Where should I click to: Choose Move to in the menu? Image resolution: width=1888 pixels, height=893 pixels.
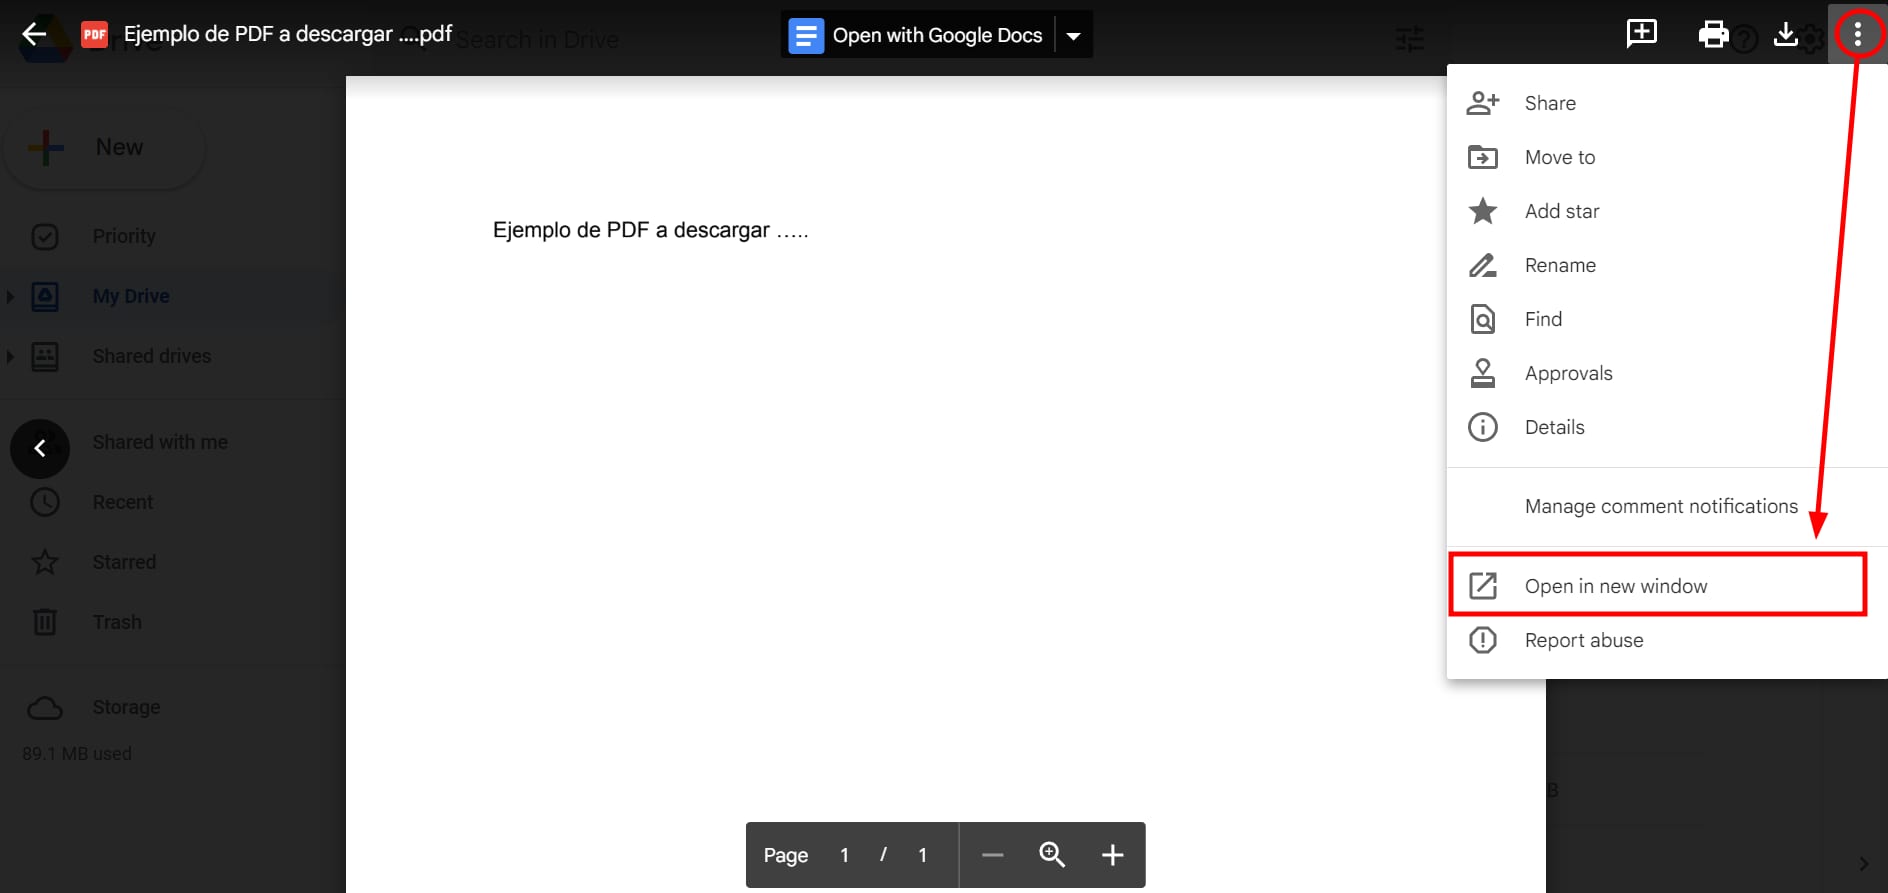[1559, 157]
